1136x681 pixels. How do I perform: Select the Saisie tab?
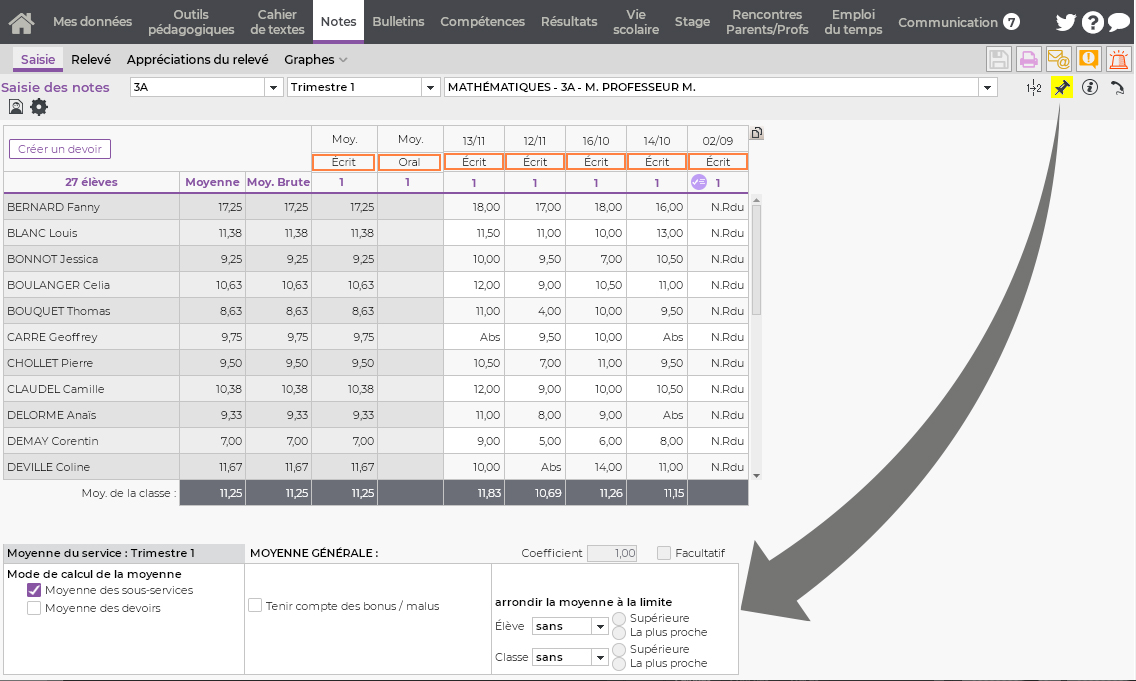[38, 59]
